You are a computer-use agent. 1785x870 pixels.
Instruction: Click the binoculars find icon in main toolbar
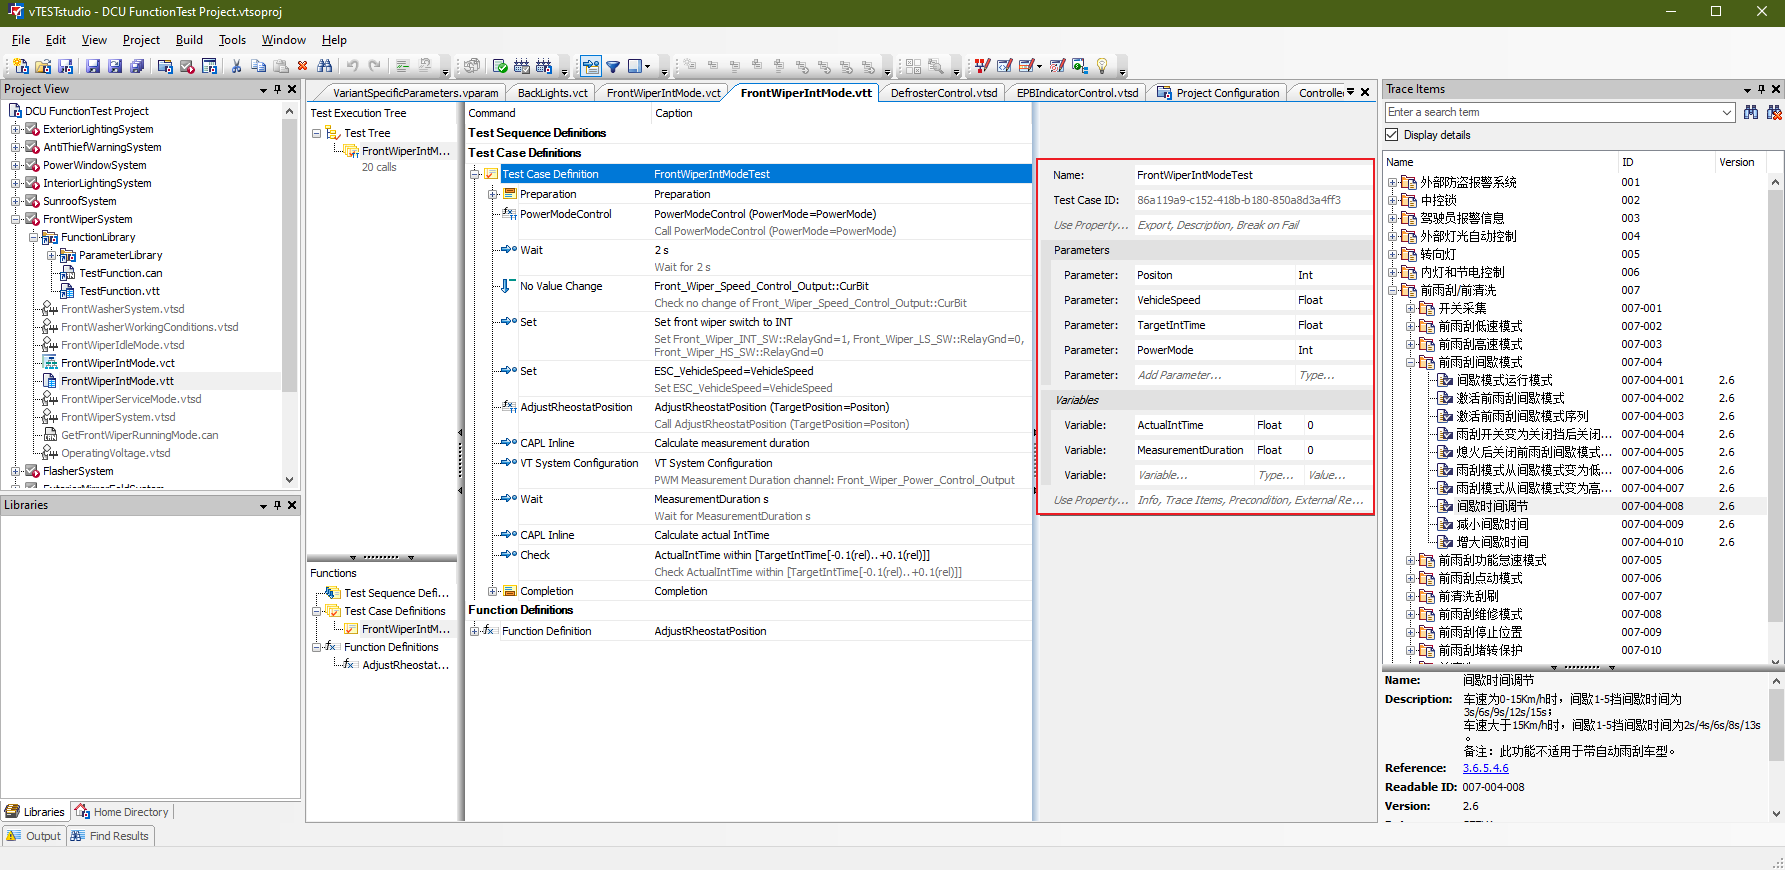325,66
